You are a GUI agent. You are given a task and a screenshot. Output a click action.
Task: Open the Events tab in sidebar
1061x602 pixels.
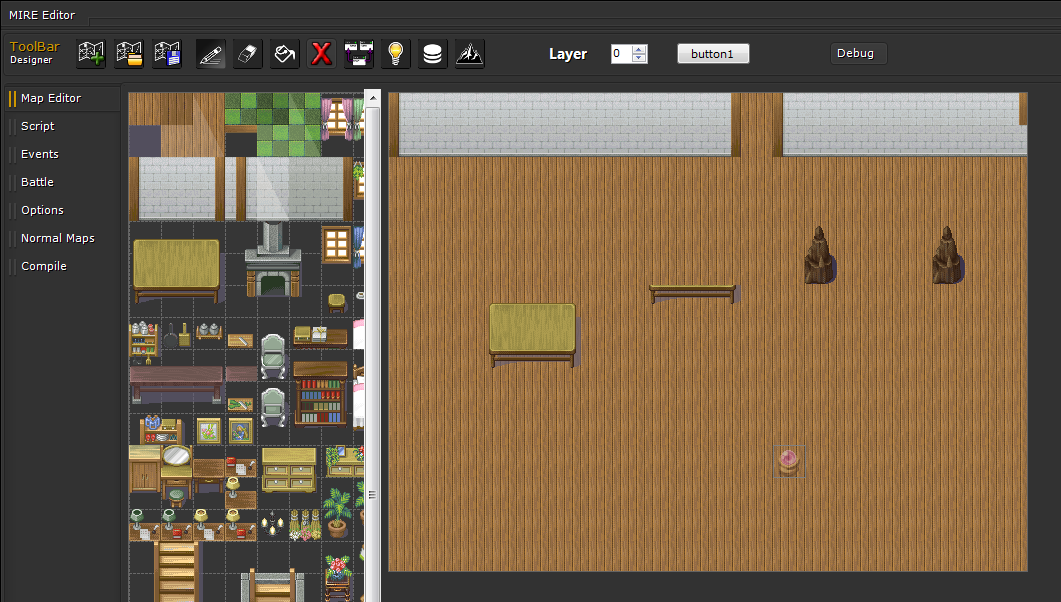point(40,154)
